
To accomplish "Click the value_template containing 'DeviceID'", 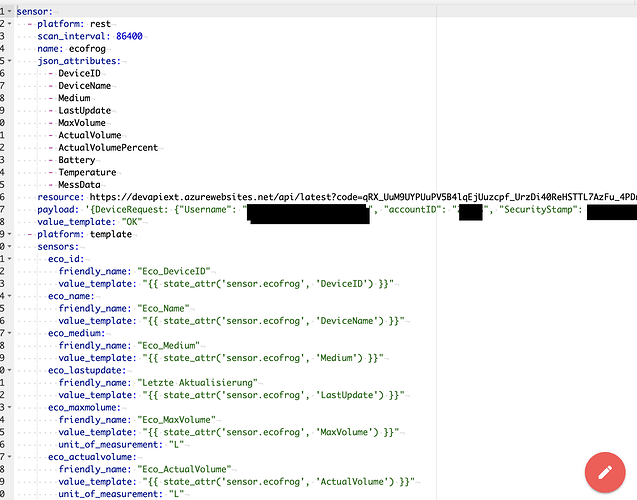I will [x=226, y=284].
